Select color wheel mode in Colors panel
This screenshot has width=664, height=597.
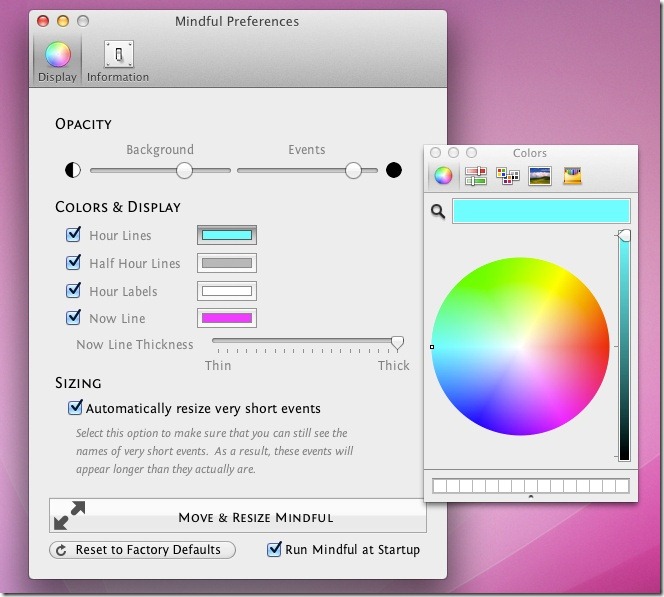[x=443, y=175]
